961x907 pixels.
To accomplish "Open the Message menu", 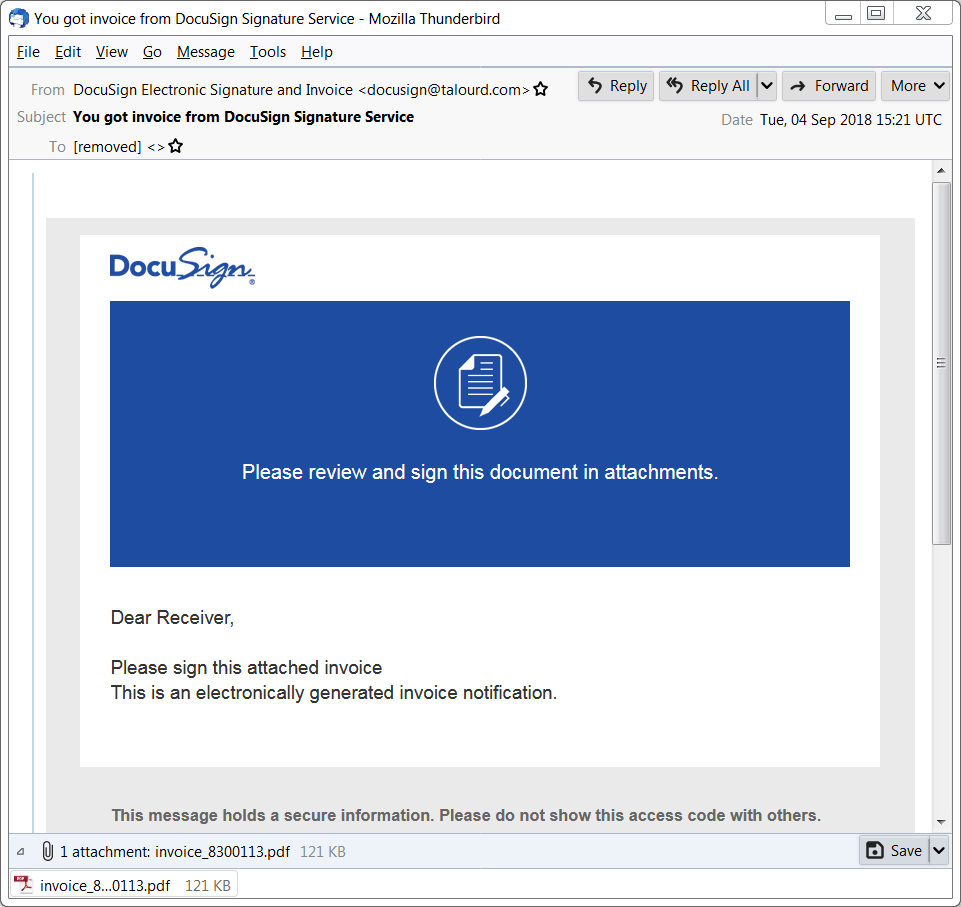I will tap(205, 52).
